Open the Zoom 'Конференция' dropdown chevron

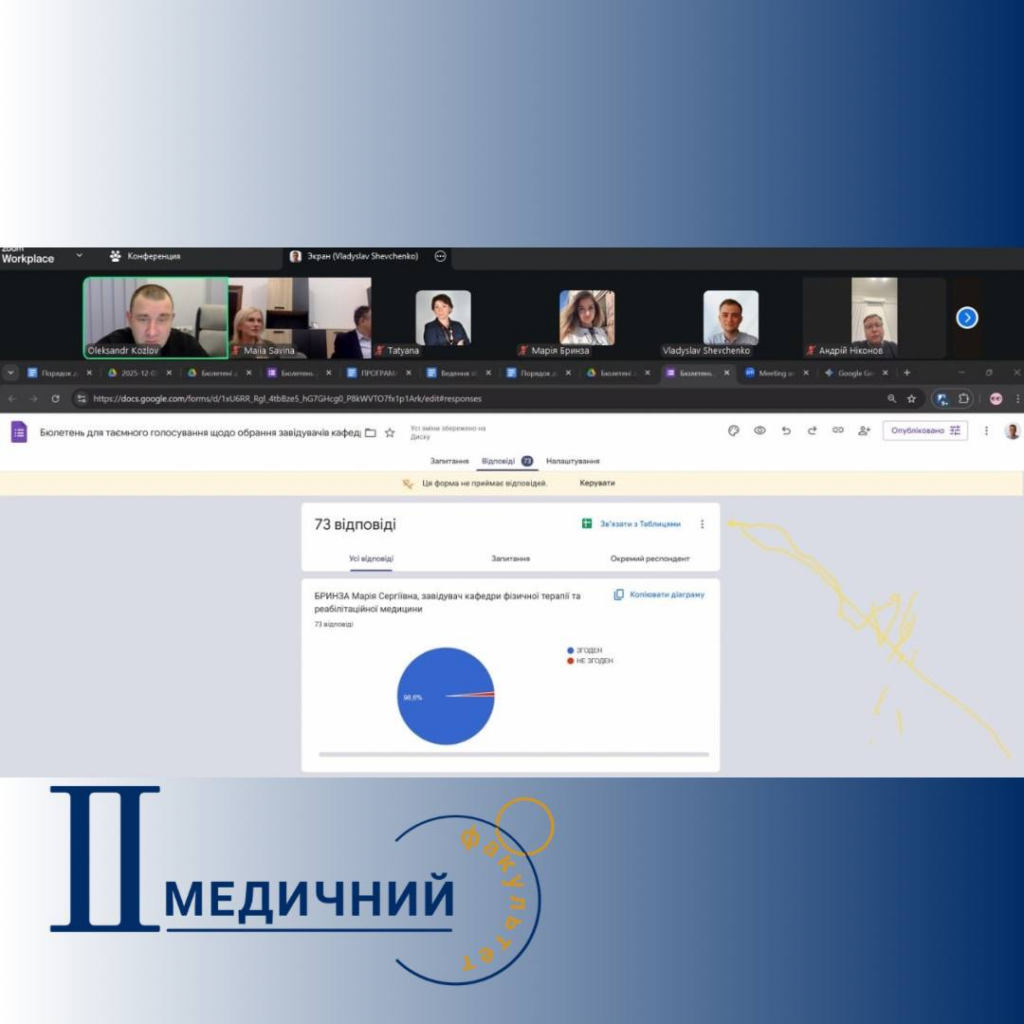tap(80, 255)
